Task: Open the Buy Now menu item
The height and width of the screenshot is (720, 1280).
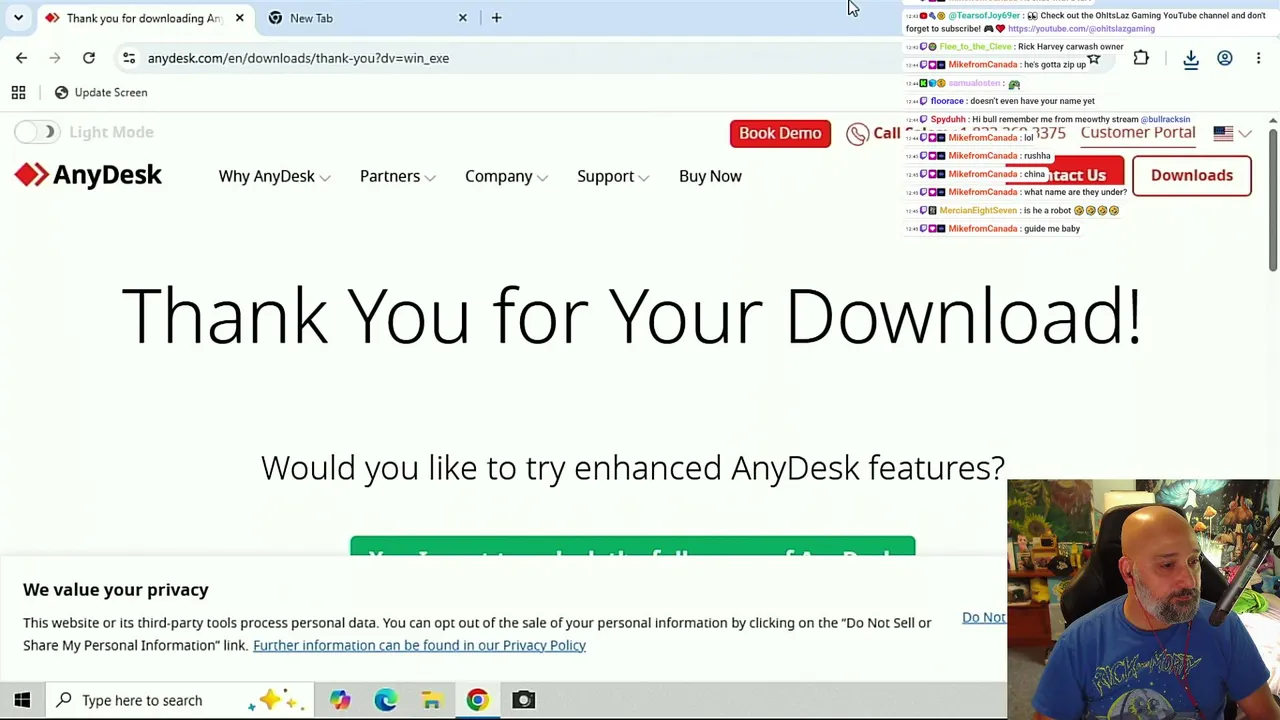Action: (x=710, y=176)
